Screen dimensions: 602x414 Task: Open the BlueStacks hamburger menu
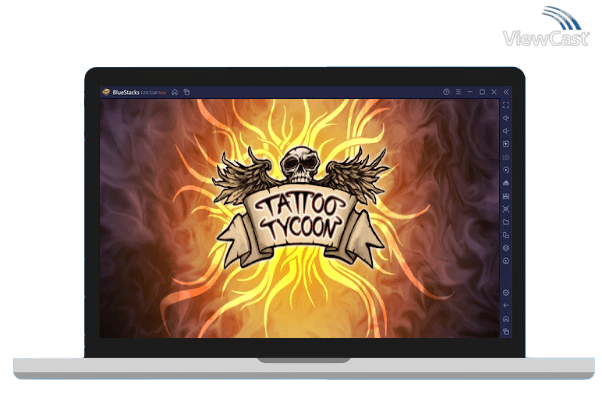pyautogui.click(x=458, y=92)
